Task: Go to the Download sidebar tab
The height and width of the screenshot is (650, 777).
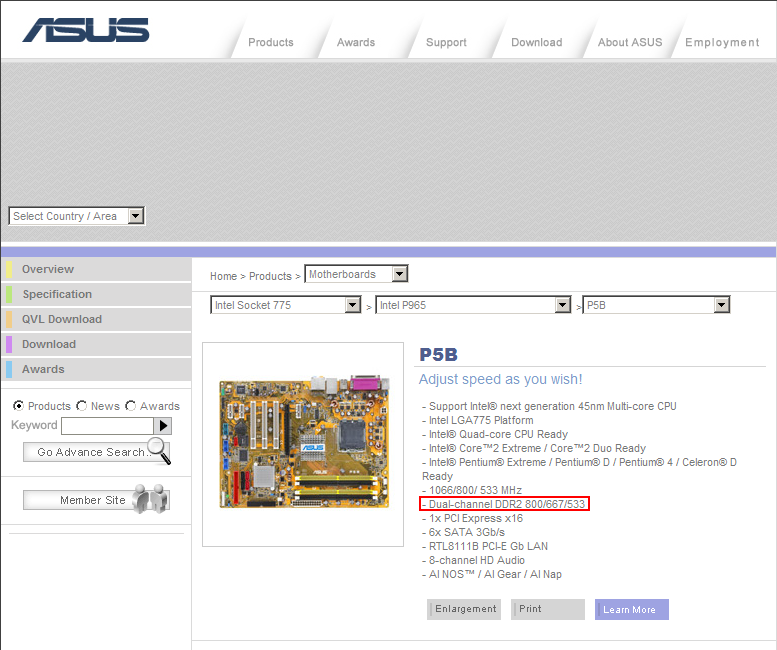Action: pyautogui.click(x=97, y=344)
